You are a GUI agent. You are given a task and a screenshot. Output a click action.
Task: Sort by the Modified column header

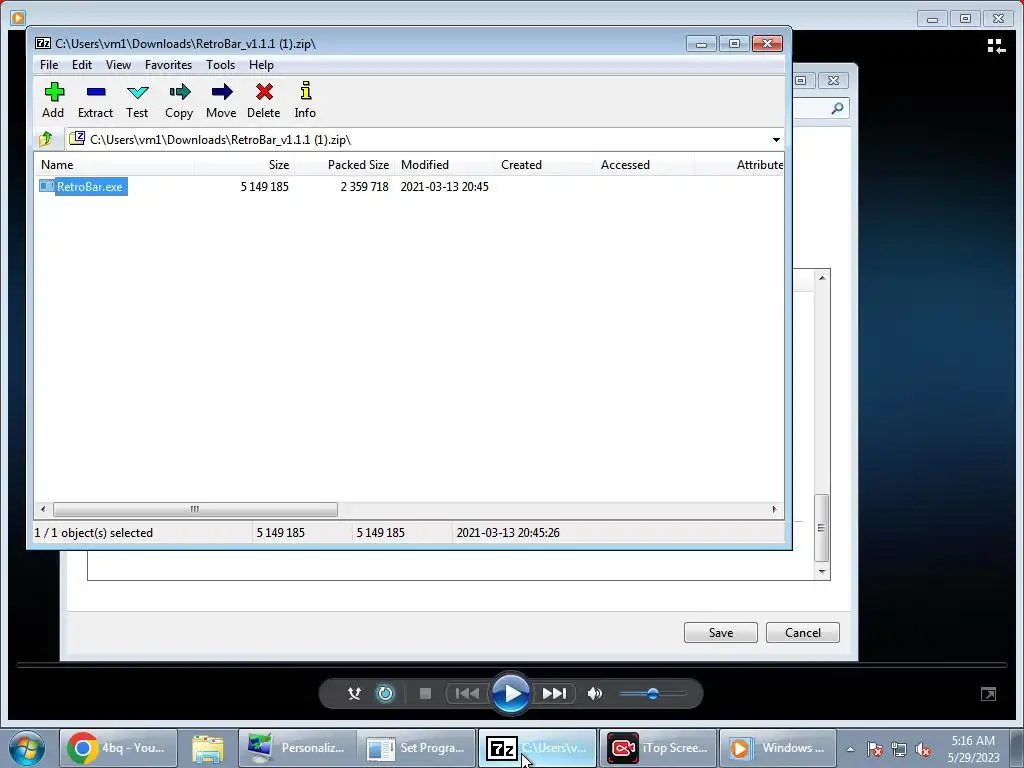point(445,165)
